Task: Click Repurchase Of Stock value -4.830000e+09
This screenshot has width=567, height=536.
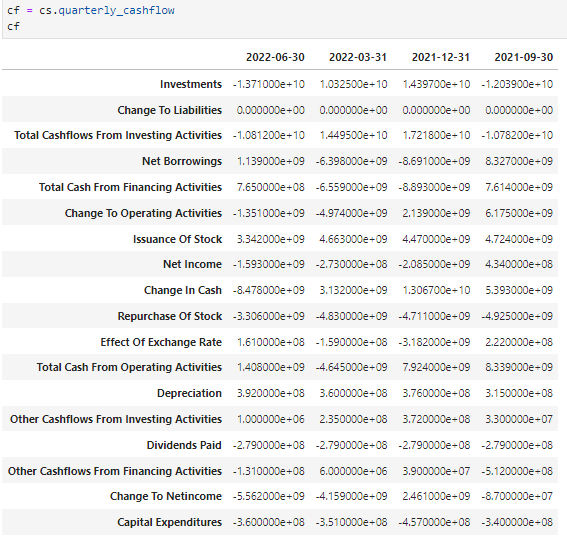Action: pyautogui.click(x=351, y=316)
